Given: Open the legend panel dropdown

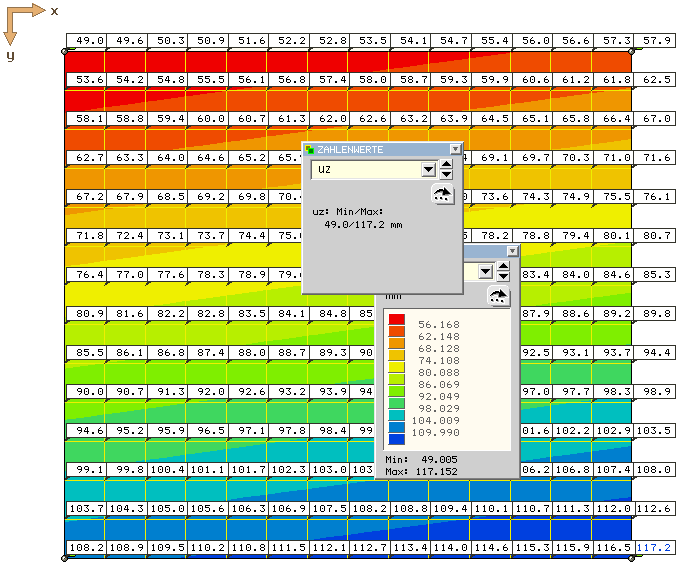Looking at the screenshot, I should (x=485, y=271).
